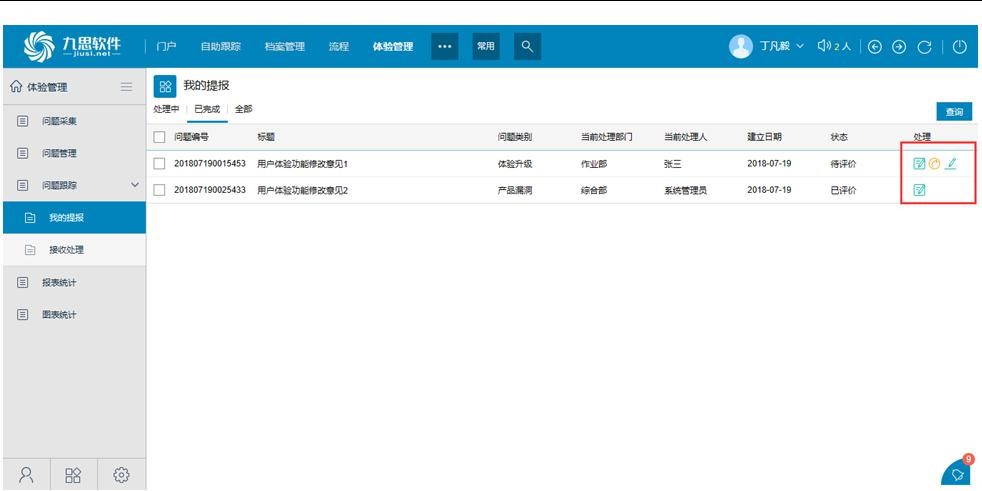
Task: Click the refresh arrow icon in header
Action: [924, 46]
